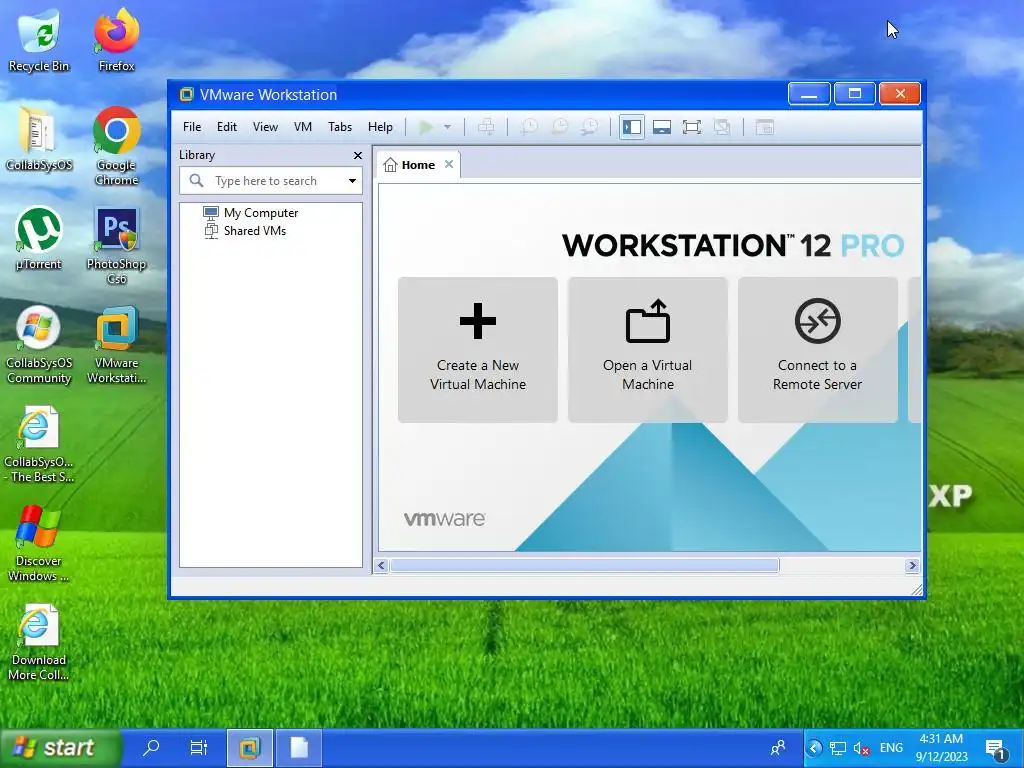Open the Edit menu
Image resolution: width=1024 pixels, height=768 pixels.
tap(227, 127)
